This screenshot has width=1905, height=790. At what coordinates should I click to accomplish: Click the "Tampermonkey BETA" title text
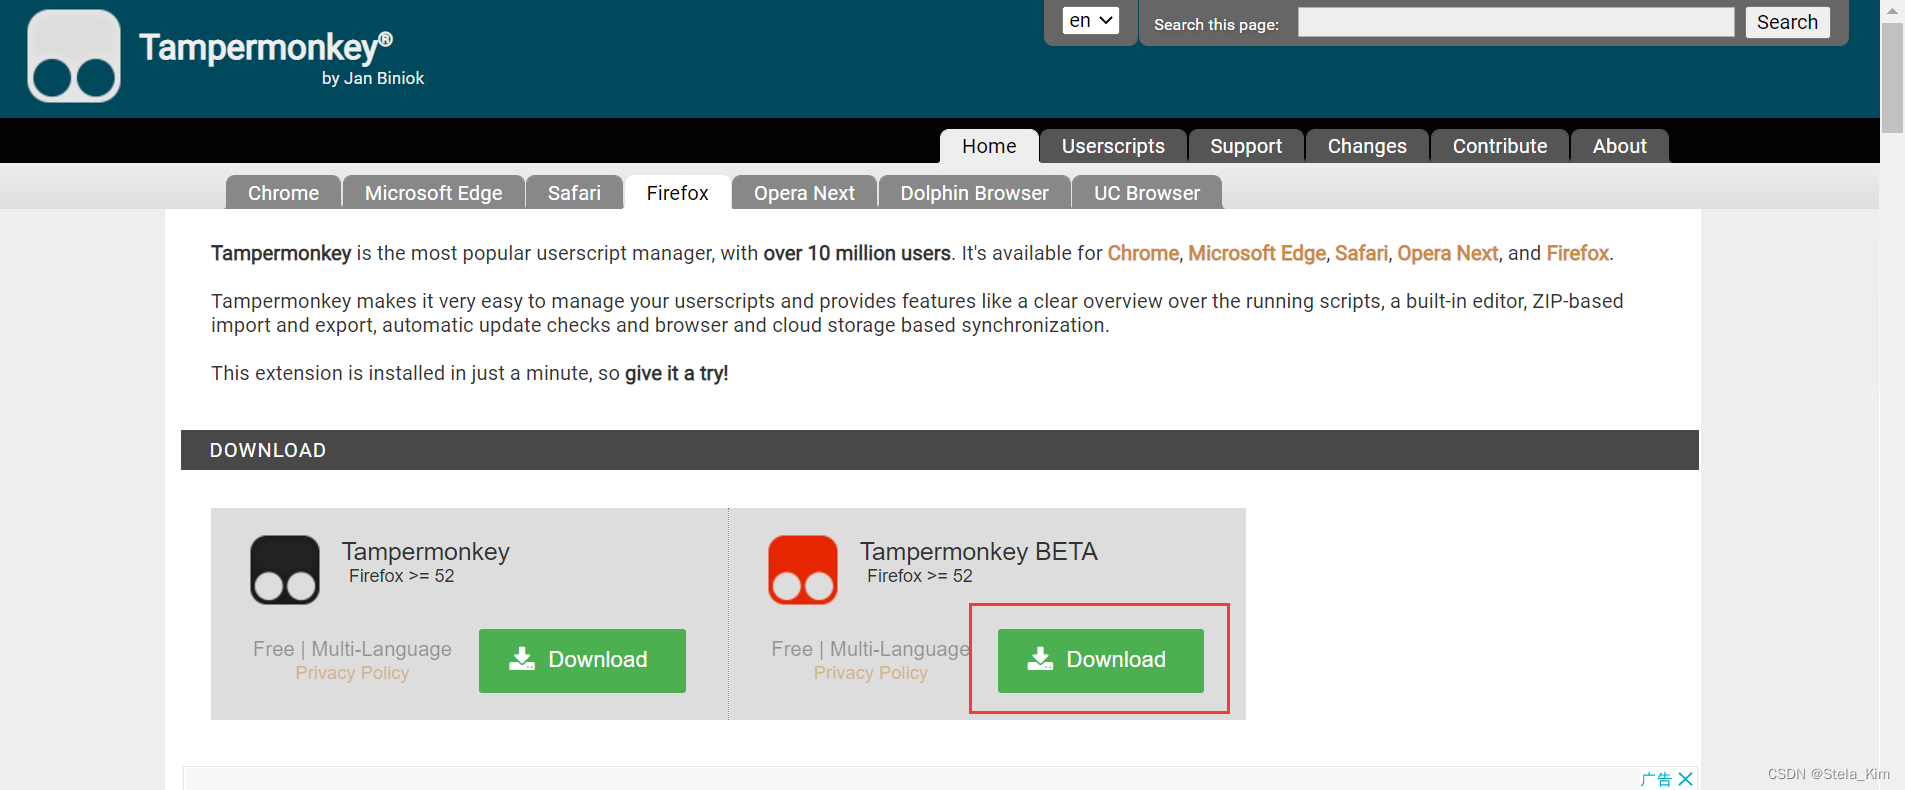click(979, 551)
